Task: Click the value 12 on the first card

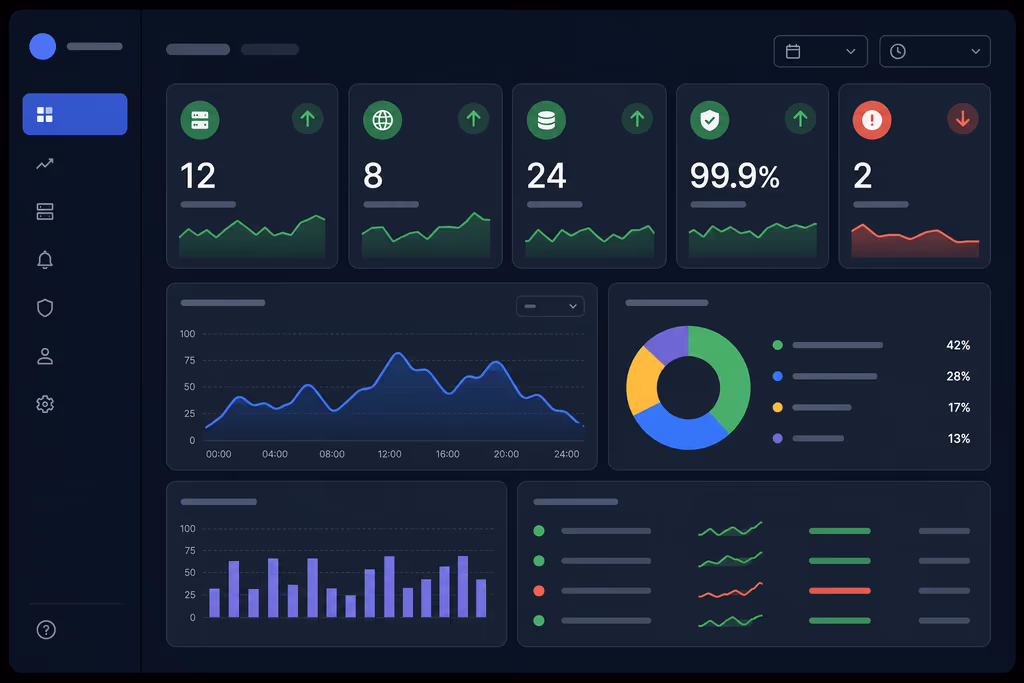Action: tap(197, 176)
